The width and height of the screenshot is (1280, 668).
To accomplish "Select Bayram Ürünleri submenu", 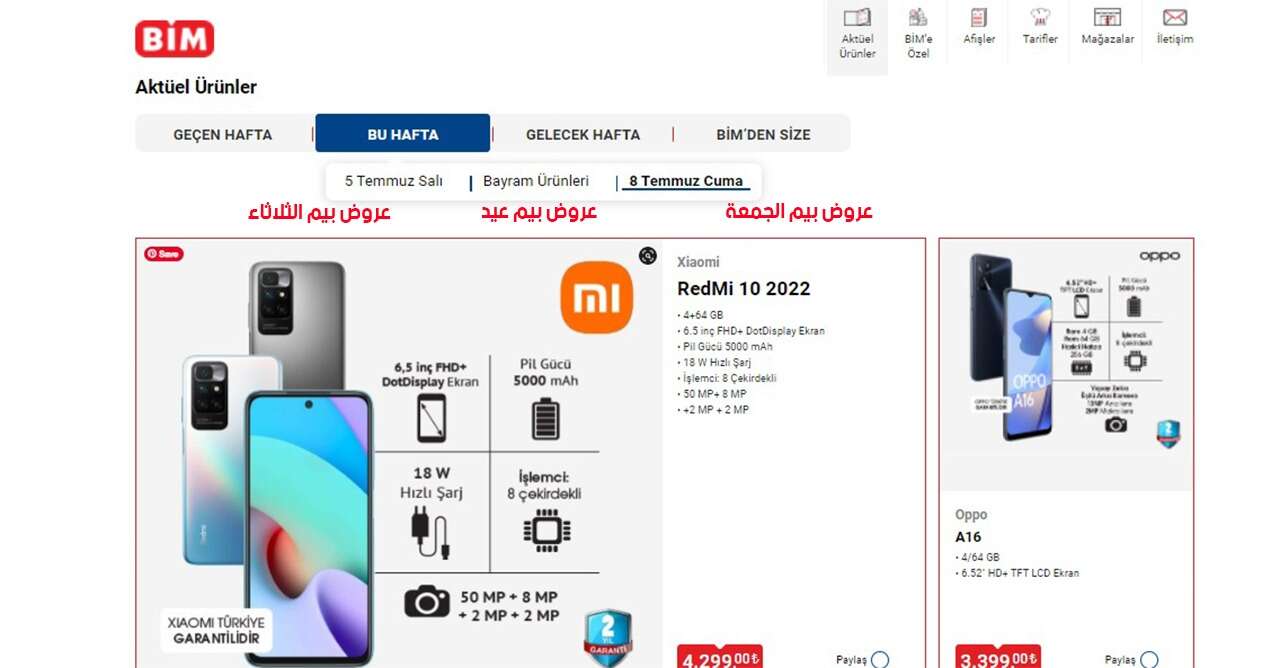I will (x=536, y=181).
